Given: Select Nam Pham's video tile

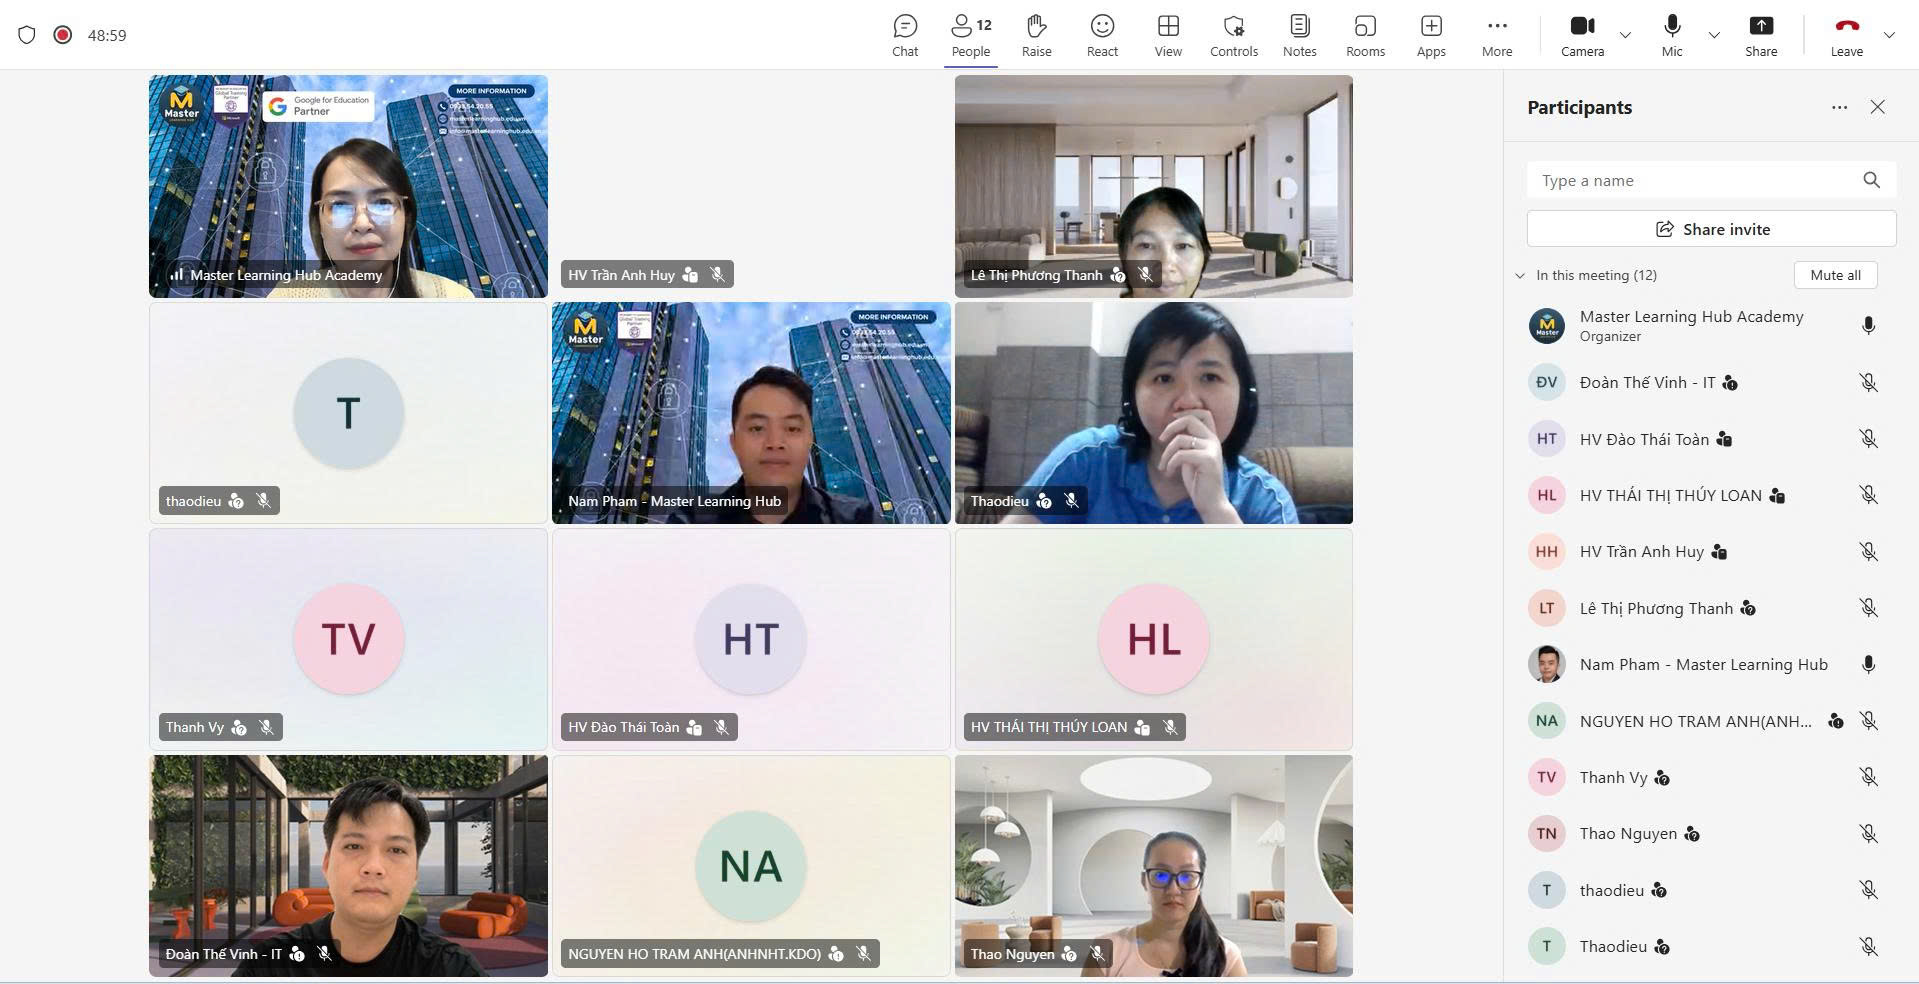Looking at the screenshot, I should pyautogui.click(x=751, y=412).
